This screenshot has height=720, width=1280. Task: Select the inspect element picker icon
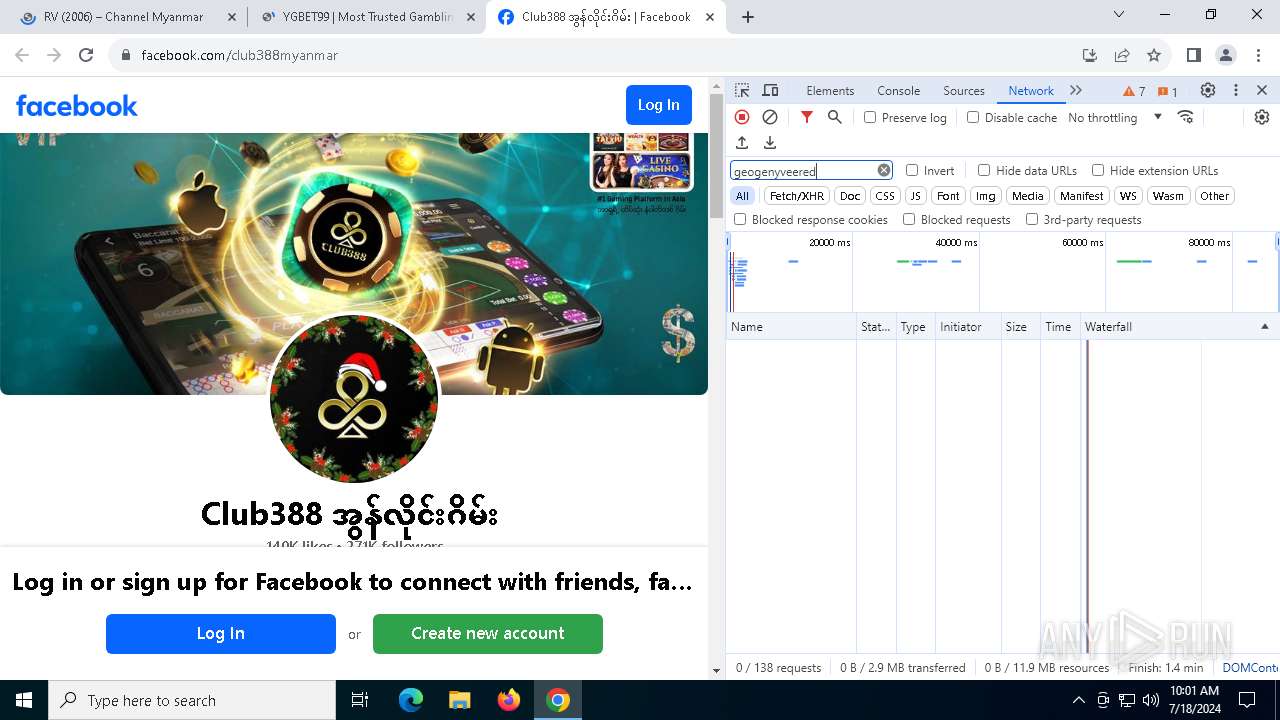(742, 90)
